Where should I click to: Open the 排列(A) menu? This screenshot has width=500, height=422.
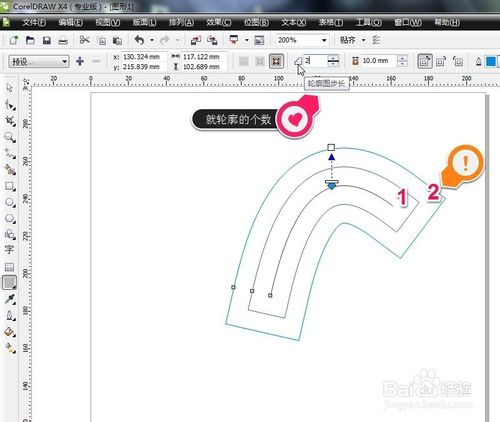tap(181, 23)
